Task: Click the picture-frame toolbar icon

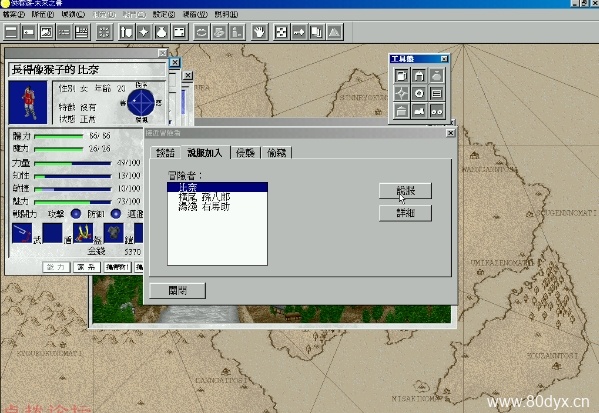Action: [x=46, y=32]
